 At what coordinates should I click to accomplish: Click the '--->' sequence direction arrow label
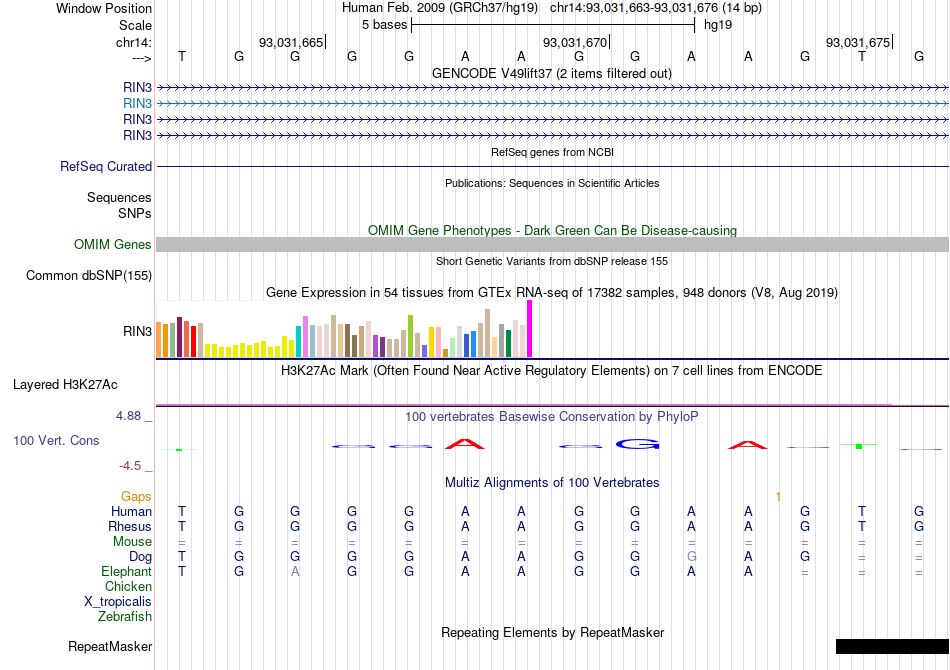click(x=142, y=58)
